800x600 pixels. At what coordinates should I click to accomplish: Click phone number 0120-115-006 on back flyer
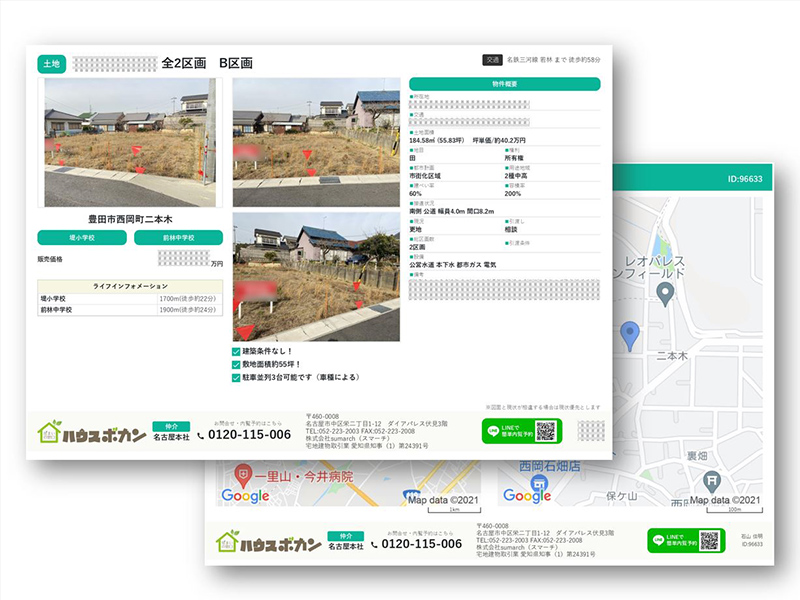pyautogui.click(x=422, y=544)
